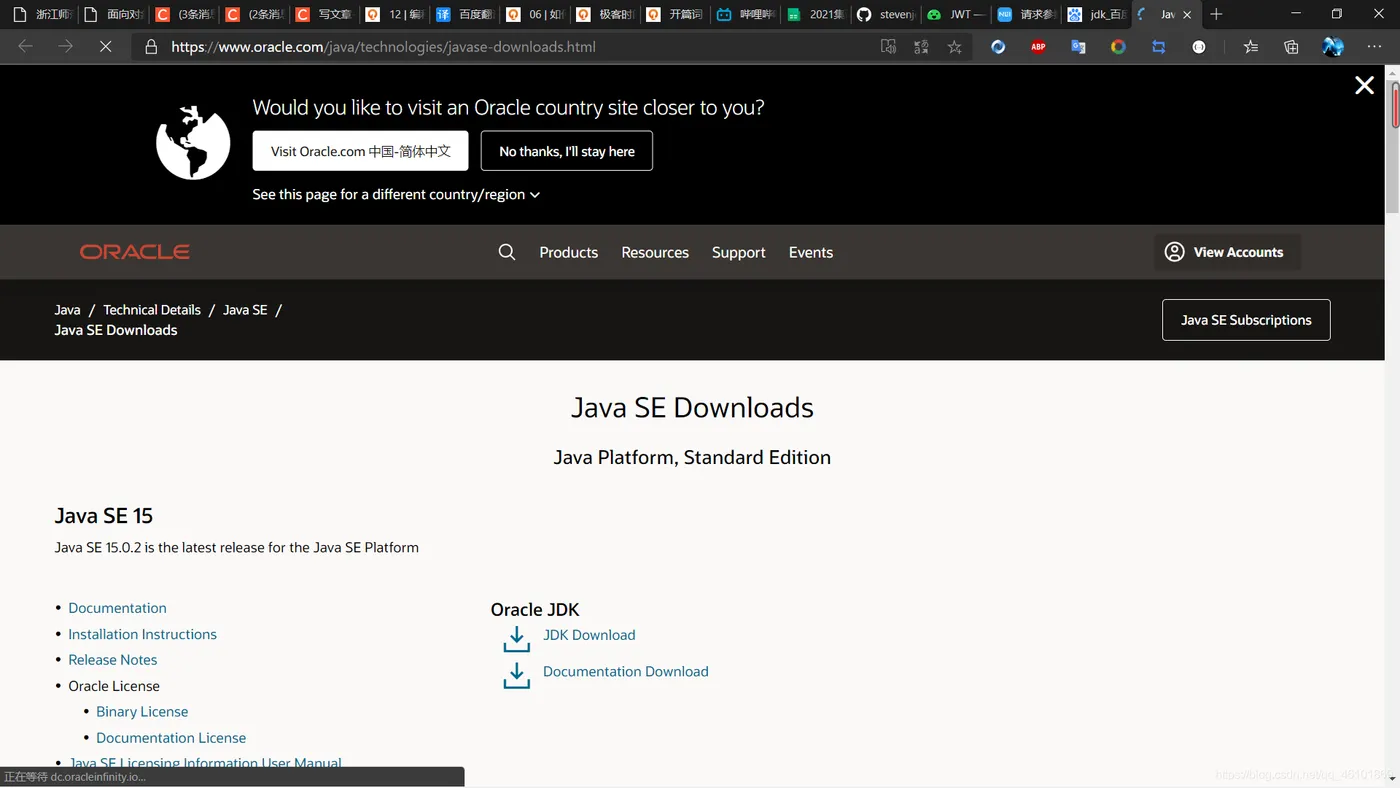
Task: Stop loading the page
Action: pyautogui.click(x=105, y=47)
